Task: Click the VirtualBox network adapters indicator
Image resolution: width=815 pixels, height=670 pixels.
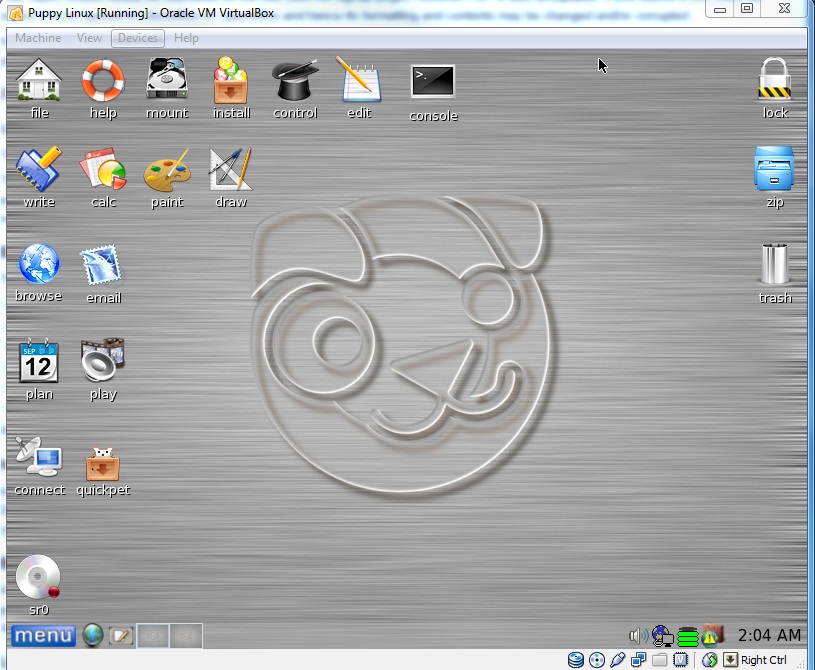Action: [x=638, y=660]
